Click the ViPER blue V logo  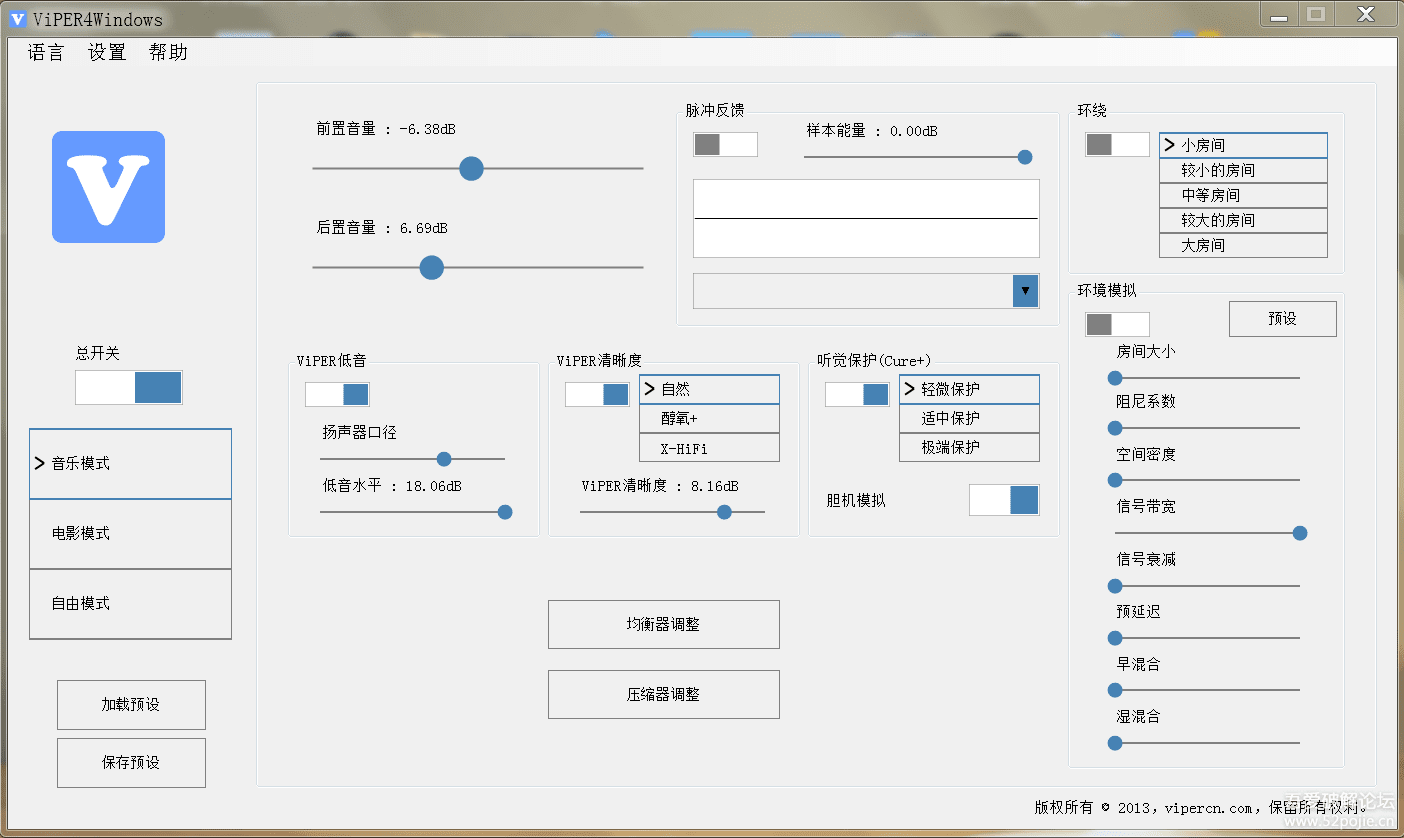[x=108, y=187]
